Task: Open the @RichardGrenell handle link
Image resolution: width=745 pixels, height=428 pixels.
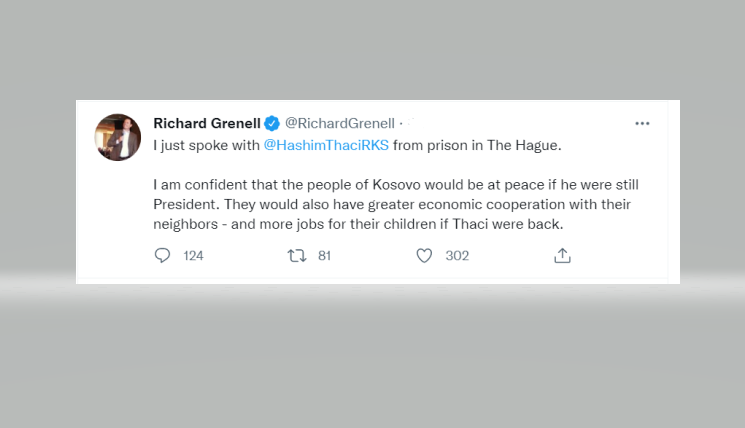Action: point(340,123)
